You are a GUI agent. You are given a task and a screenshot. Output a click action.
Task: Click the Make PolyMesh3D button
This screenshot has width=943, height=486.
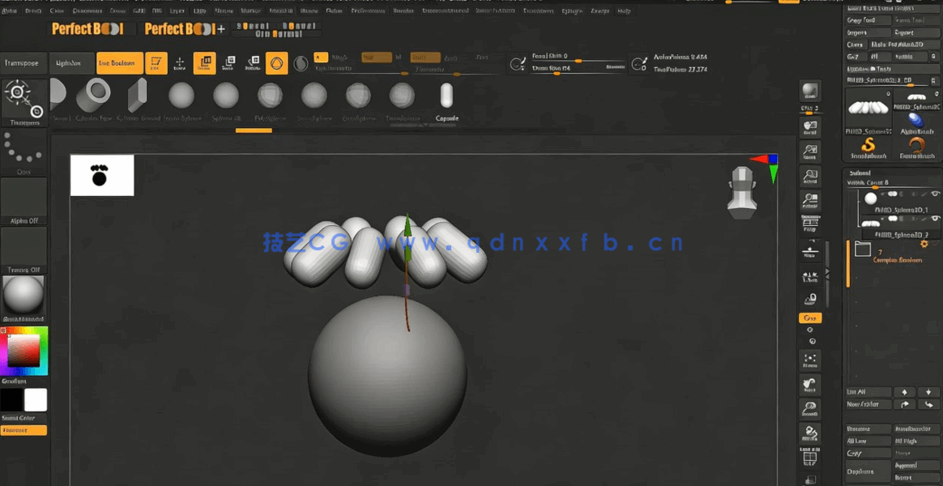pos(905,45)
